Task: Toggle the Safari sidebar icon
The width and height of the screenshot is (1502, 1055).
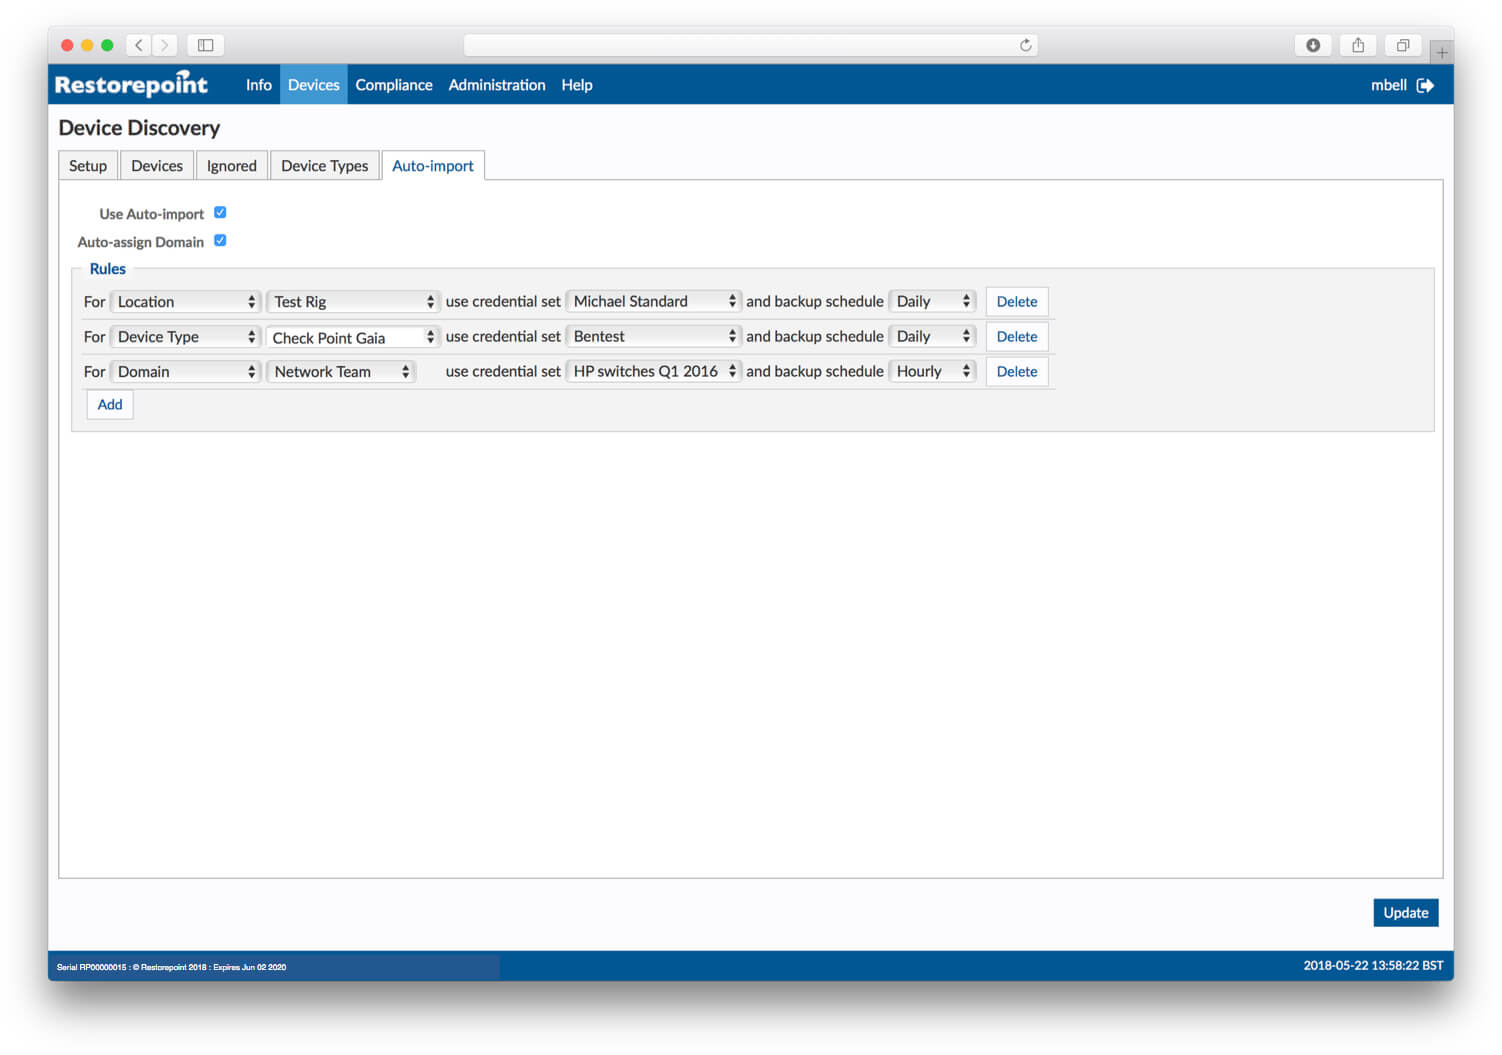Action: [x=205, y=45]
